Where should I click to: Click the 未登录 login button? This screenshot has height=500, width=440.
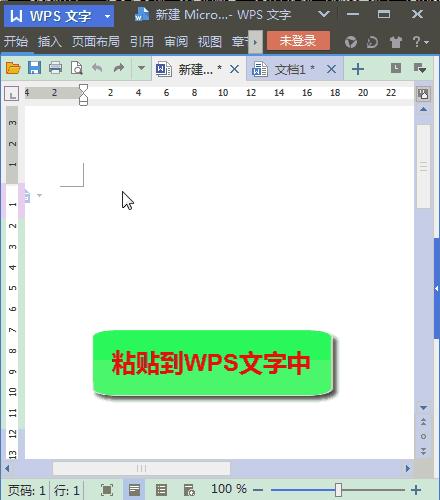298,41
